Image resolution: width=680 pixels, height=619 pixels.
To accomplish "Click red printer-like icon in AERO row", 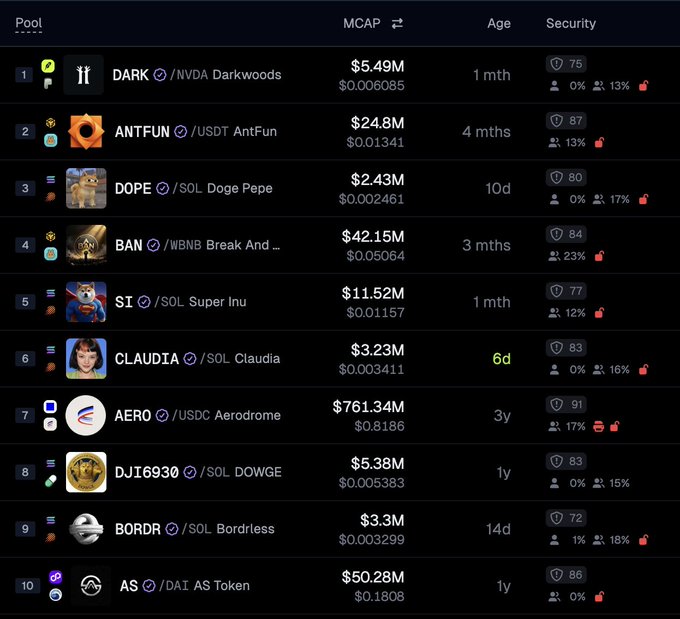I will (598, 426).
